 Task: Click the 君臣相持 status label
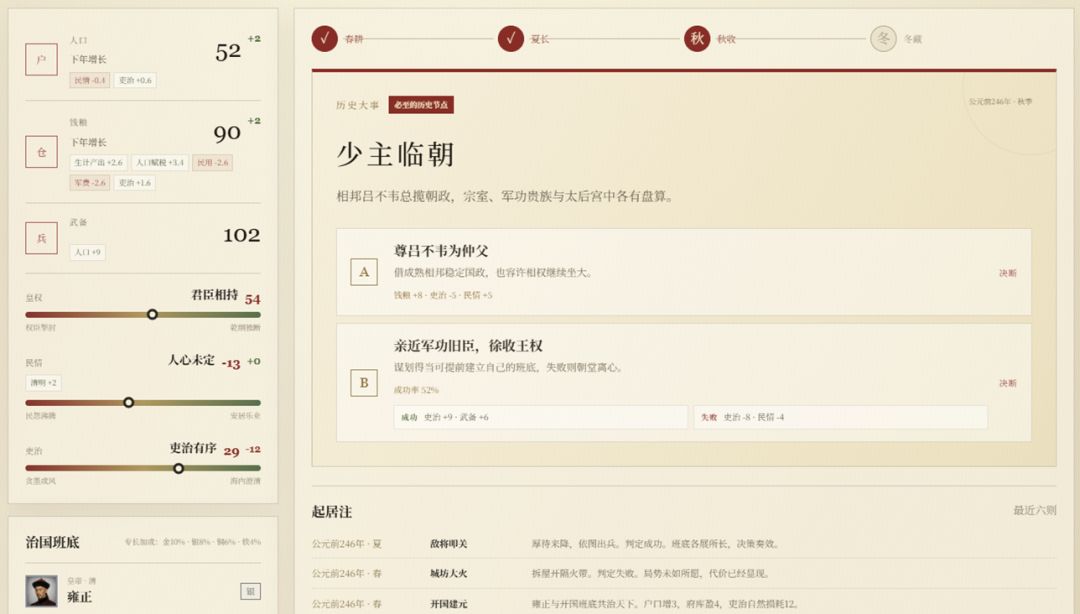point(214,295)
